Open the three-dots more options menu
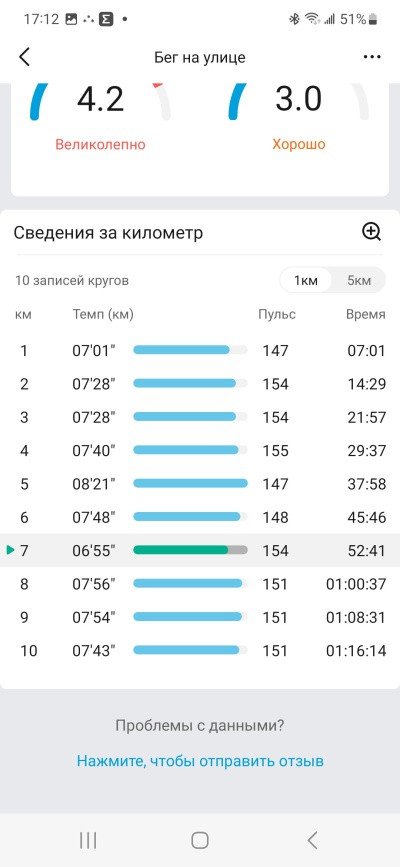Viewport: 400px width, 867px height. (x=370, y=57)
